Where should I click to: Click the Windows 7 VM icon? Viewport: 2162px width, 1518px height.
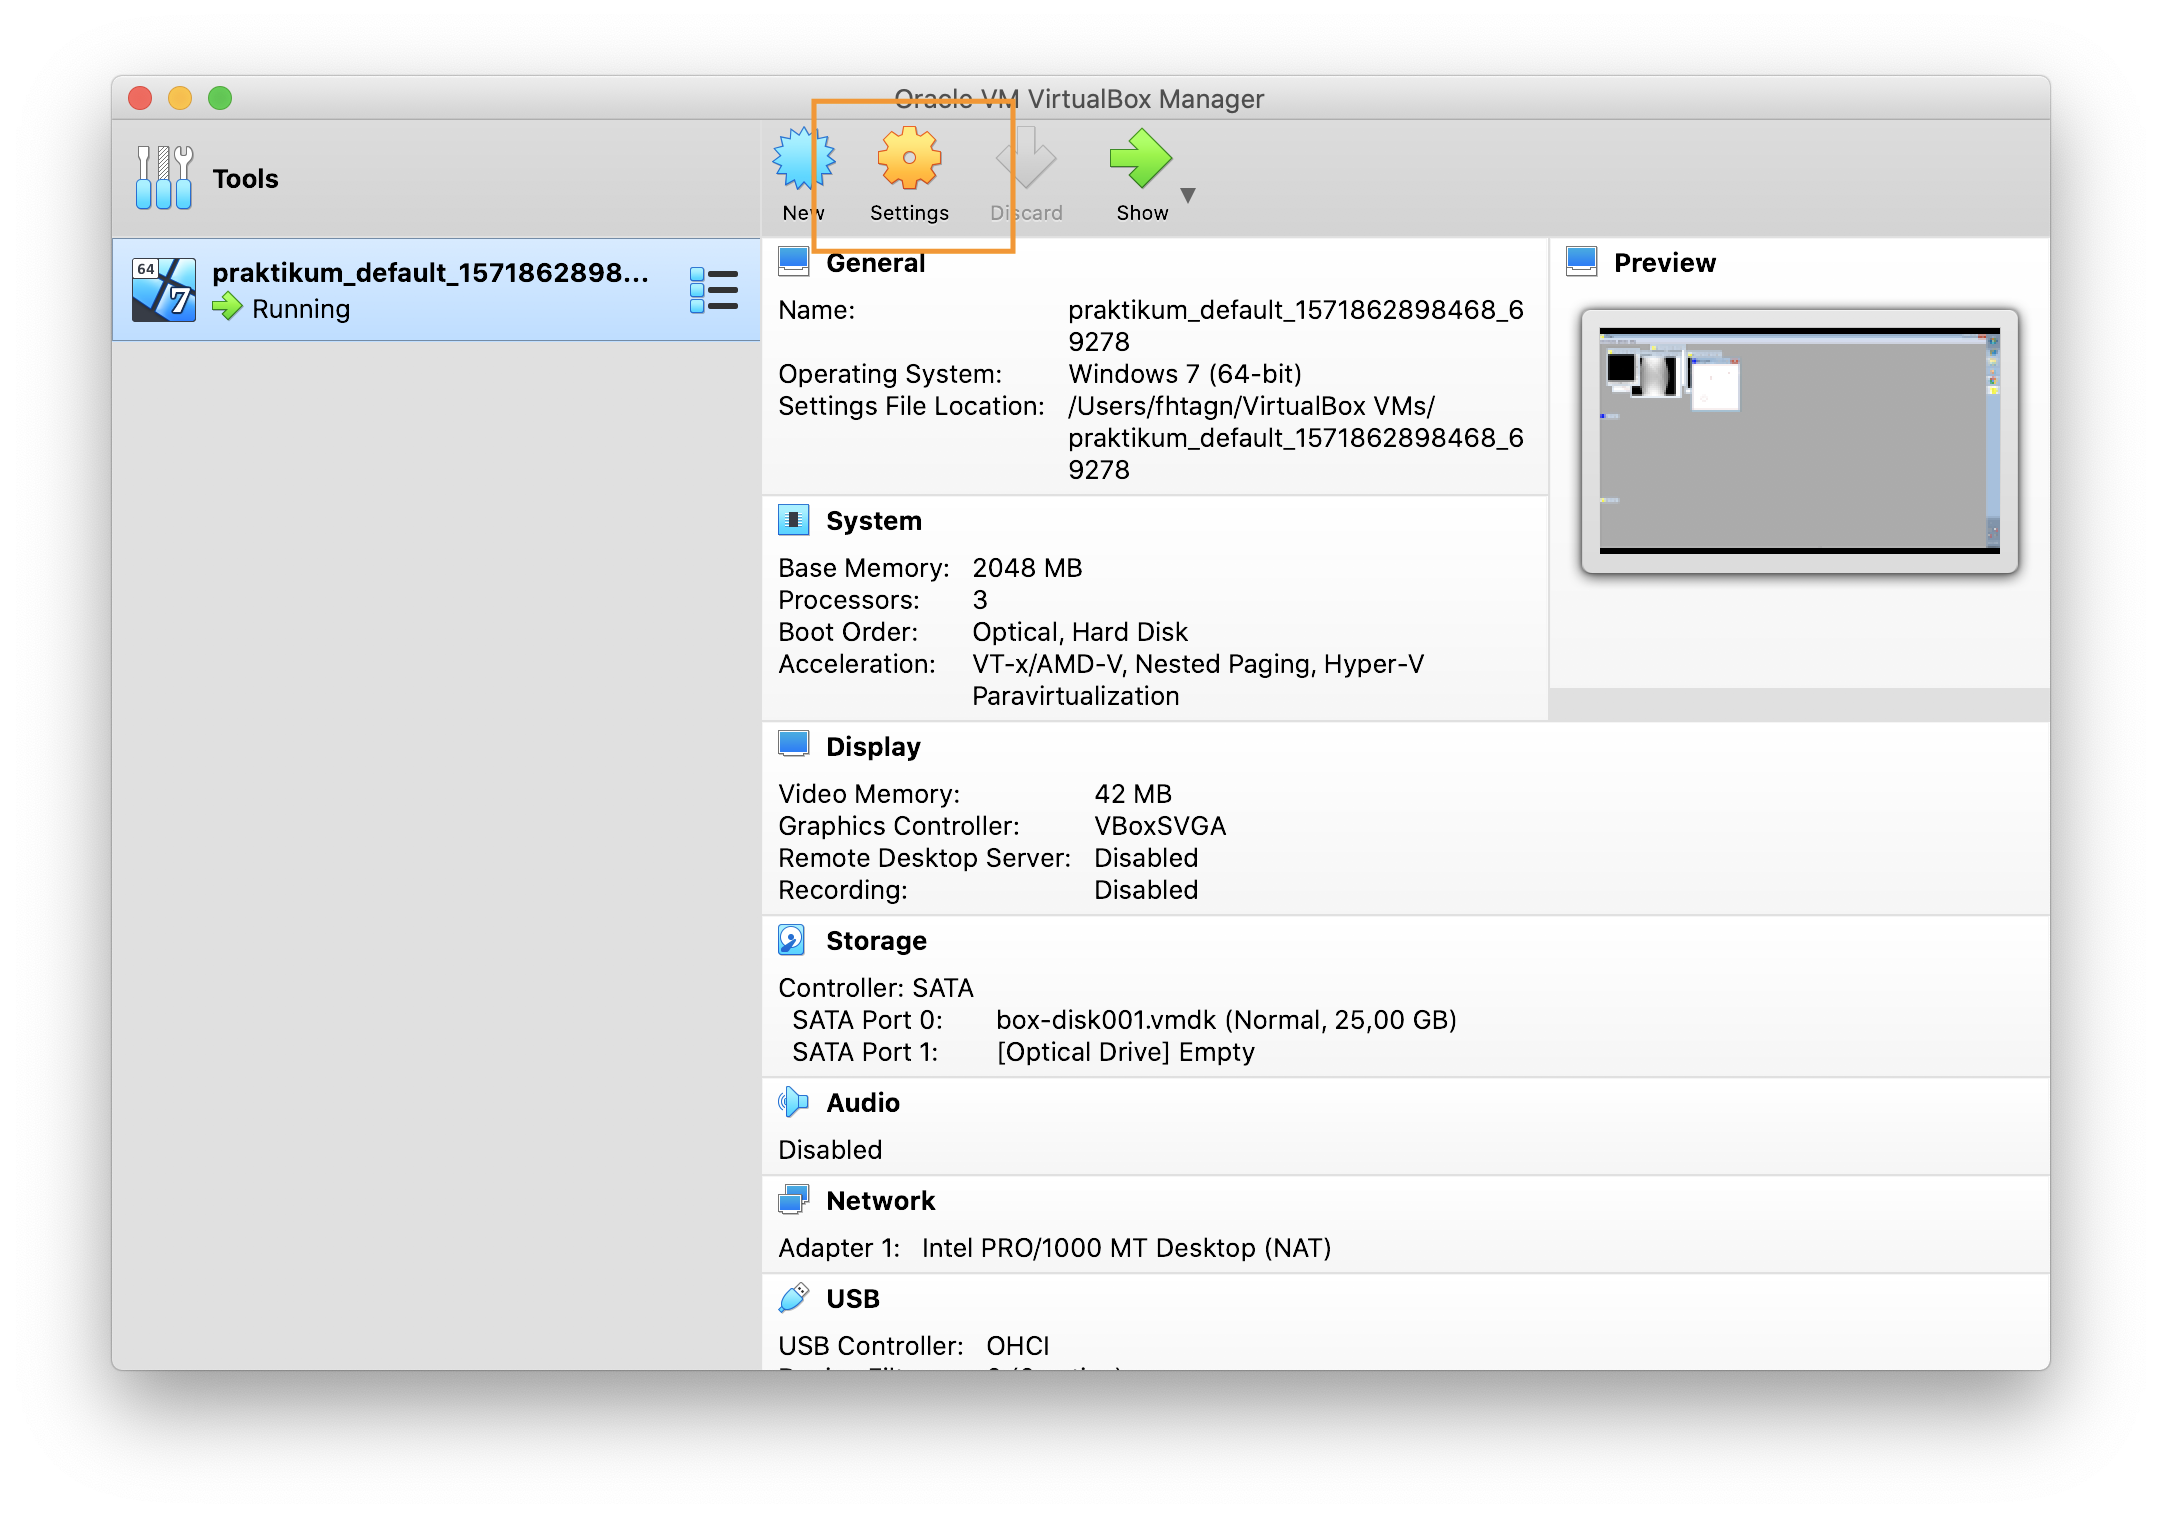tap(164, 290)
